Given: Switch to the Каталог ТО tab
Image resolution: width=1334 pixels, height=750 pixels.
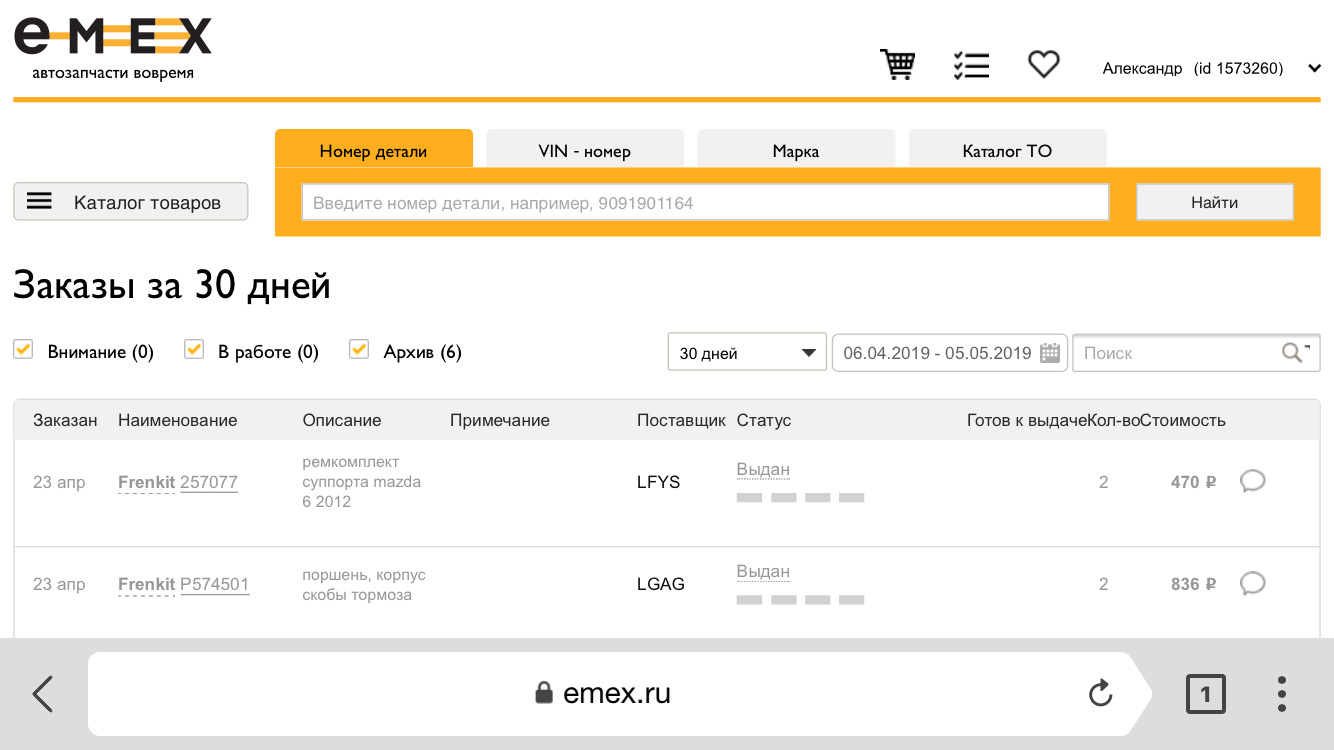Looking at the screenshot, I should tap(1007, 149).
